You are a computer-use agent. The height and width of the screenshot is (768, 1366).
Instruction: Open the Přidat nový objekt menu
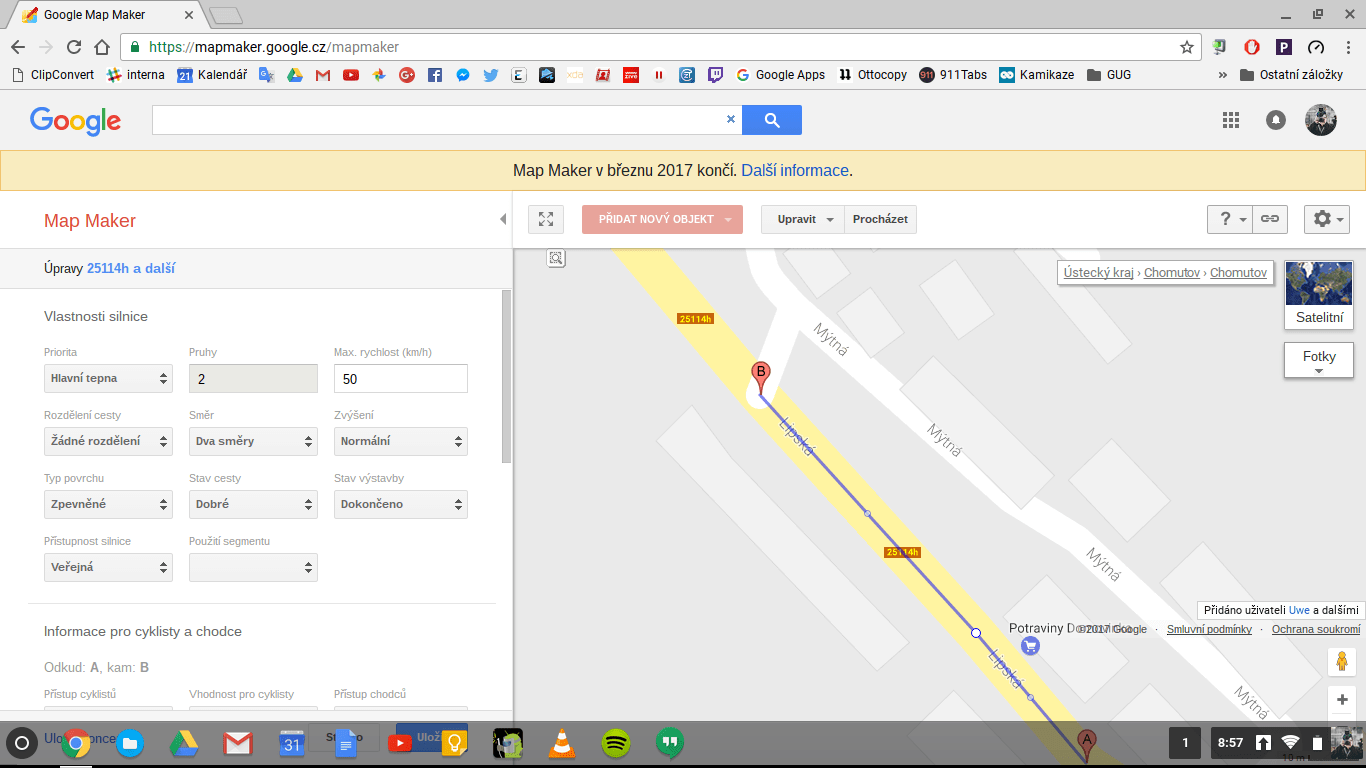click(x=662, y=219)
